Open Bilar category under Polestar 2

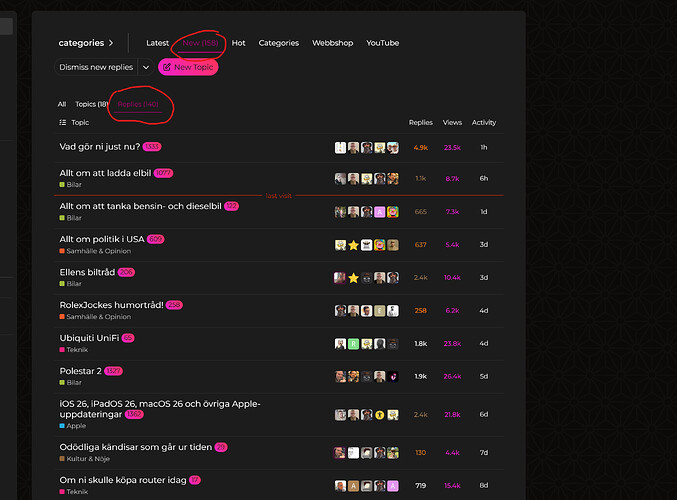70,383
